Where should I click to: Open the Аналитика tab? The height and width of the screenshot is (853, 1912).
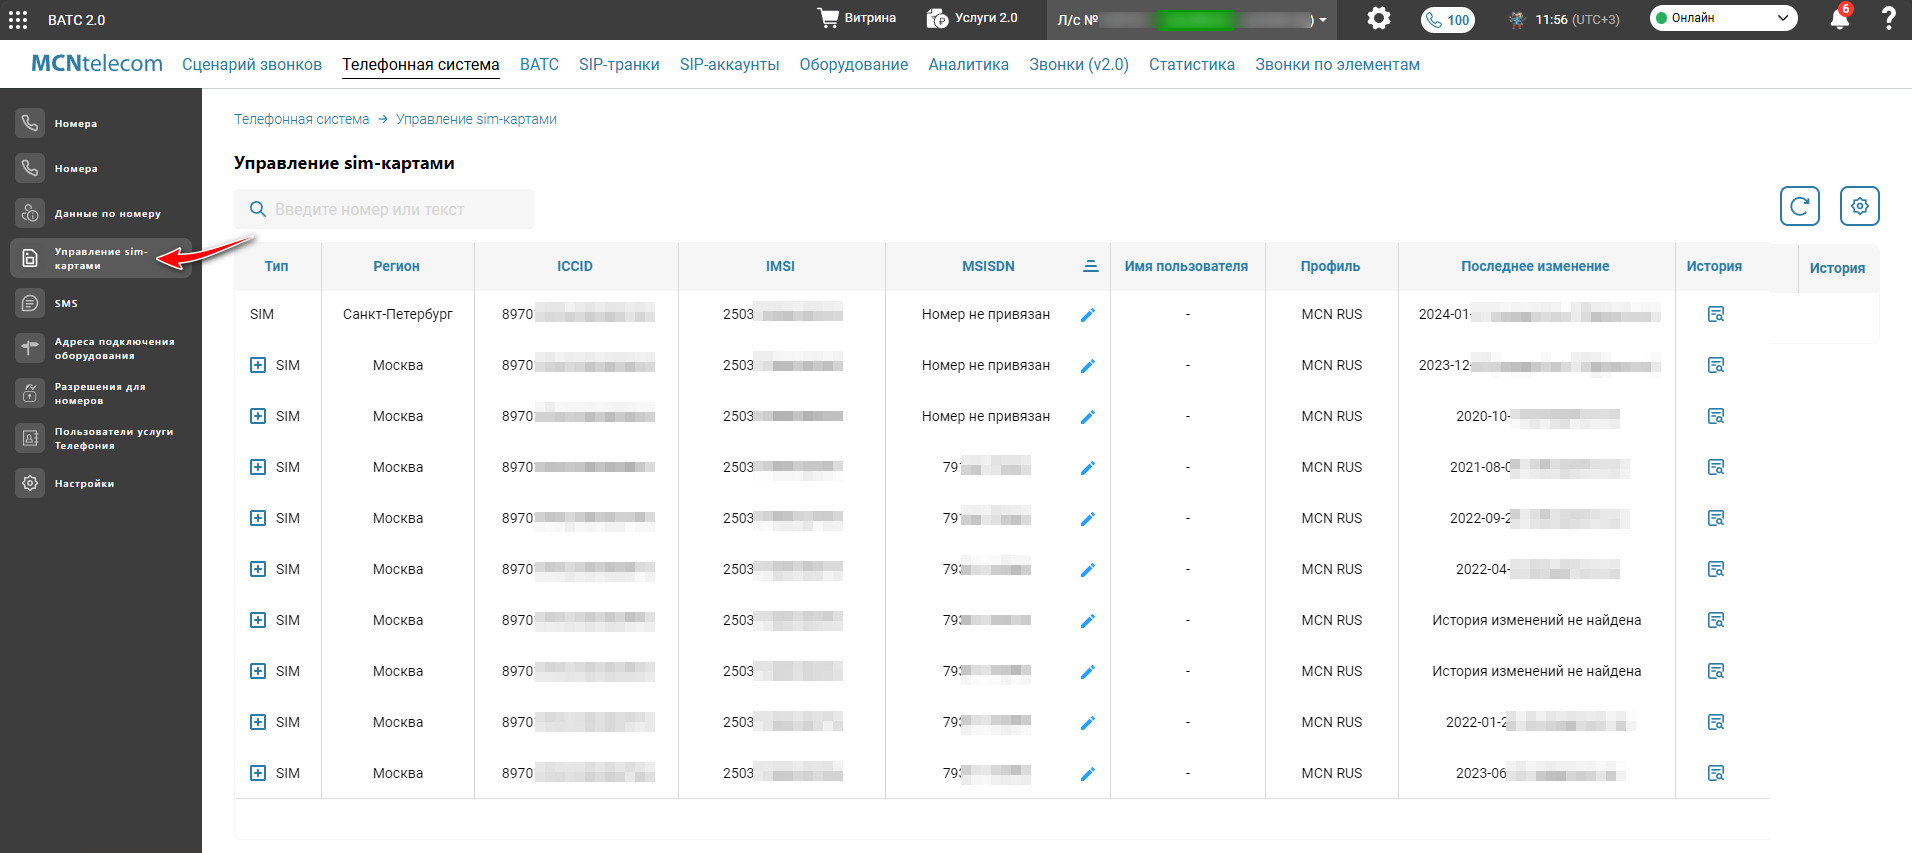(x=968, y=64)
